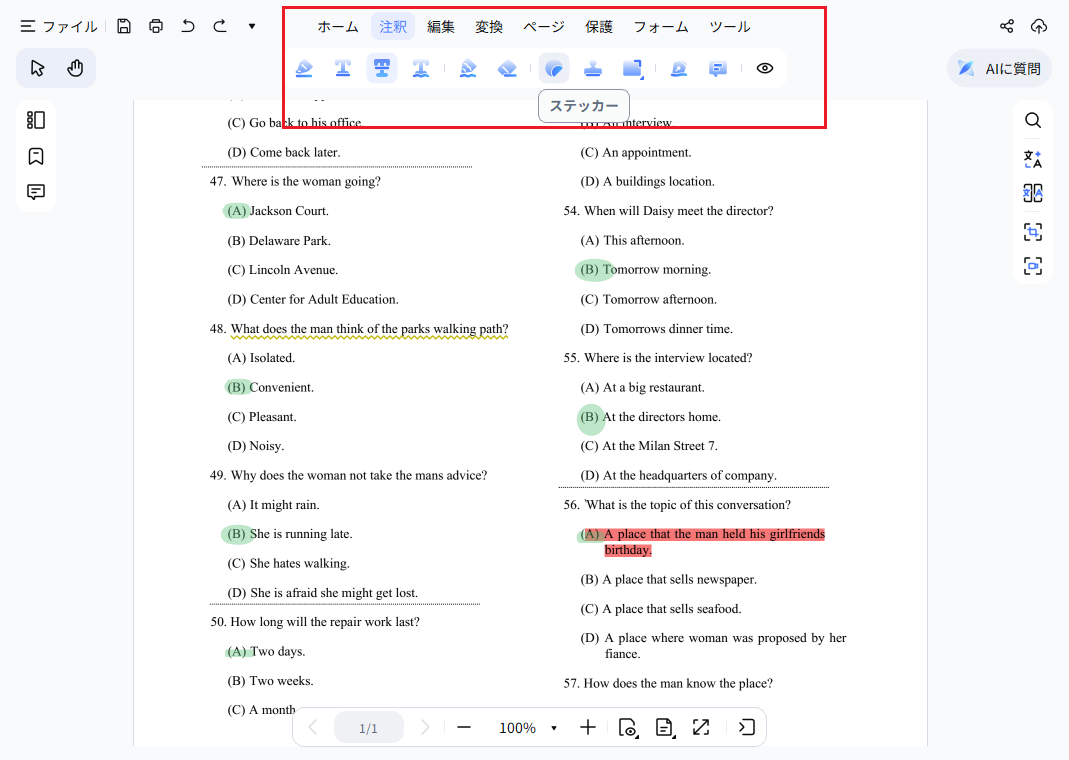1069x760 pixels.
Task: Toggle annotation visibility with eye icon
Action: [765, 68]
